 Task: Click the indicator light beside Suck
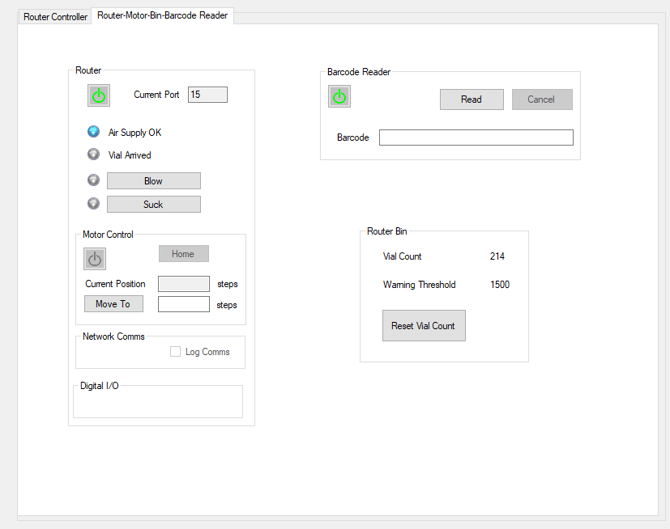(x=94, y=203)
